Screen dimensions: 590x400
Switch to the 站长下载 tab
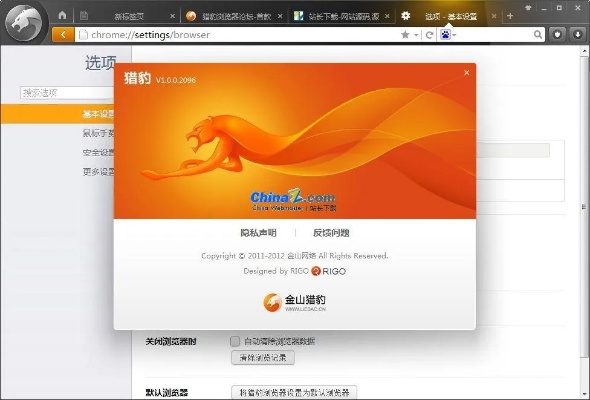[343, 16]
